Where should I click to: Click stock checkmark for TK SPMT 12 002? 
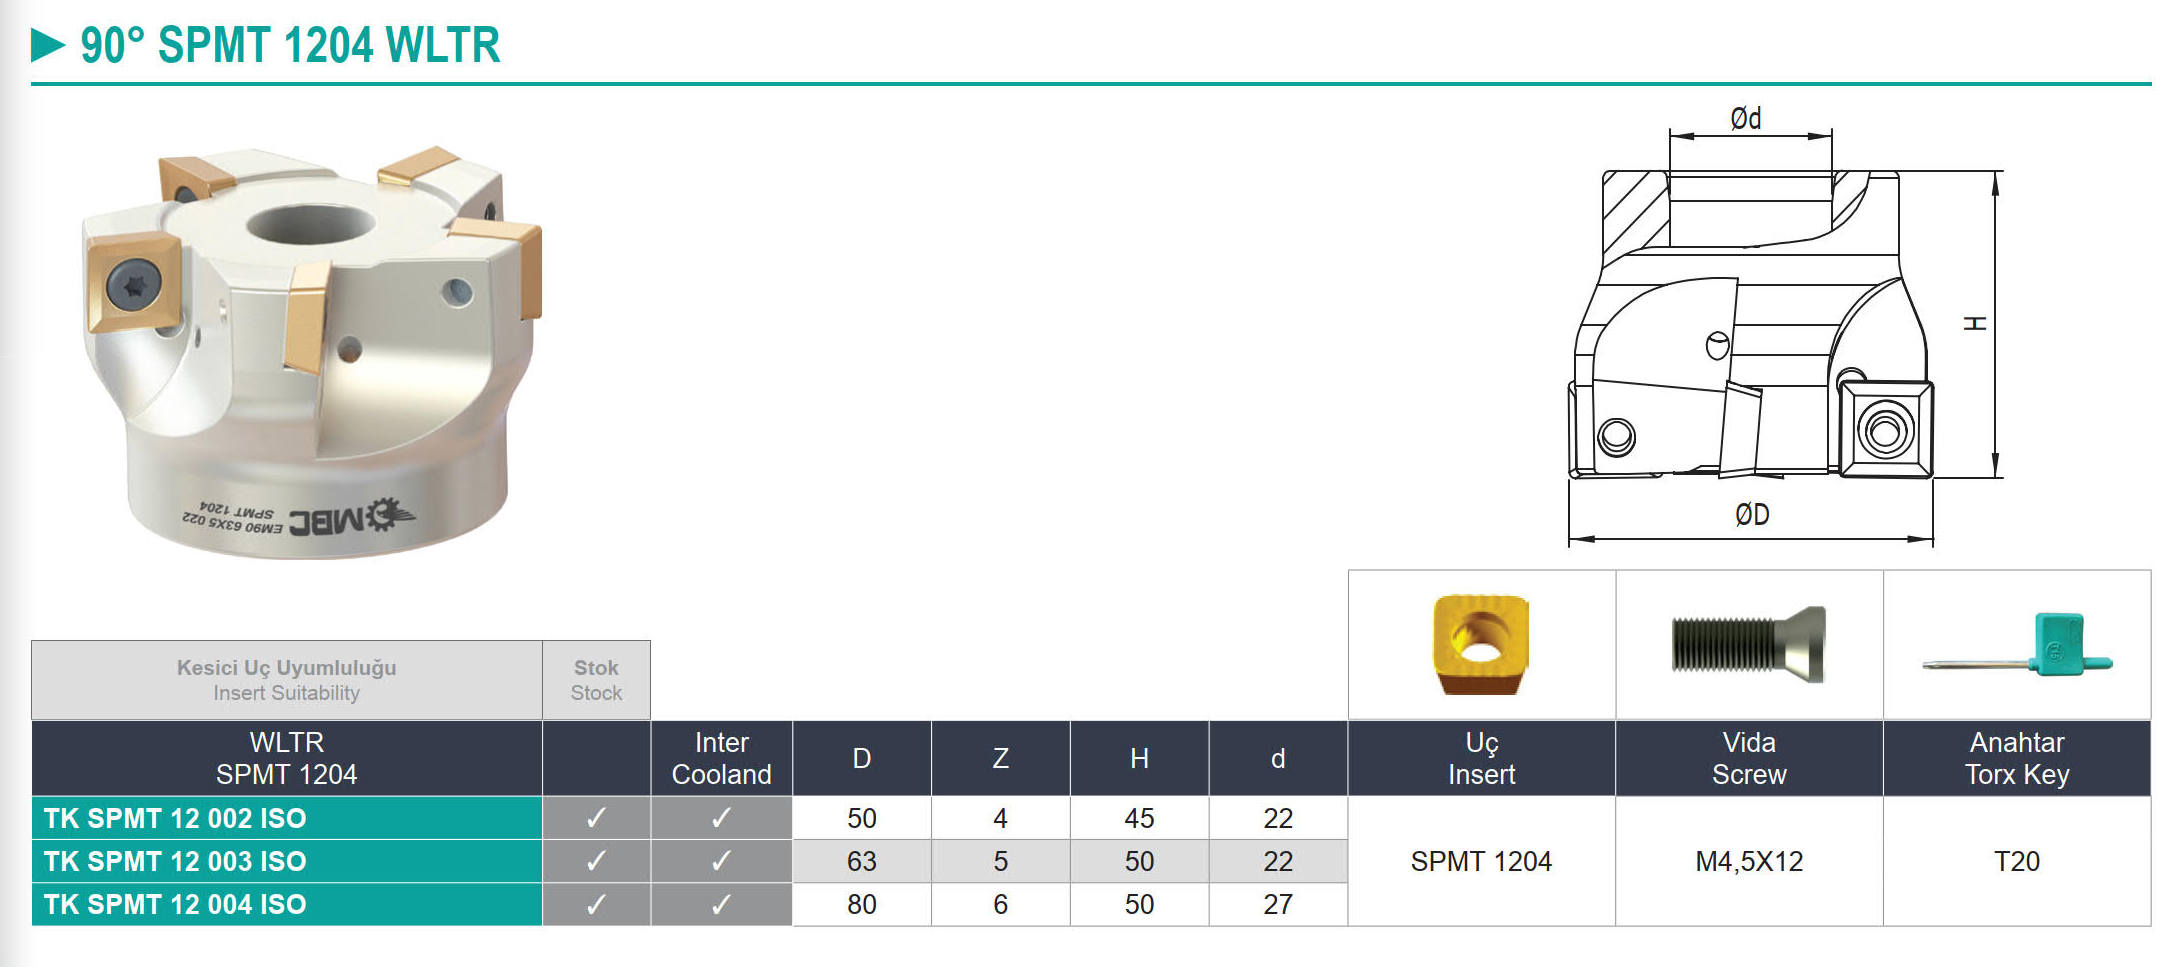[596, 818]
